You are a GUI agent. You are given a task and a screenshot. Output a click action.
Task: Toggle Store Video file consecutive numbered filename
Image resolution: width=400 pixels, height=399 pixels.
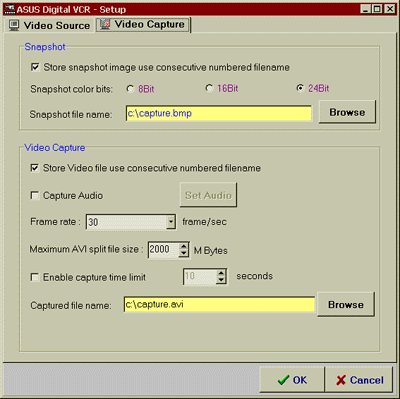point(35,168)
